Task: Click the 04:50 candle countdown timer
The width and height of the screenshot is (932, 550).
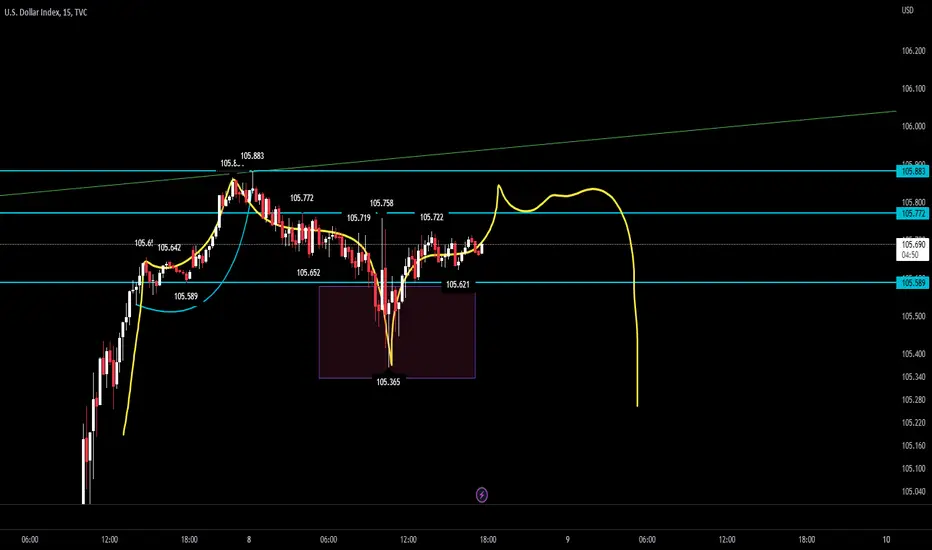Action: (910, 255)
